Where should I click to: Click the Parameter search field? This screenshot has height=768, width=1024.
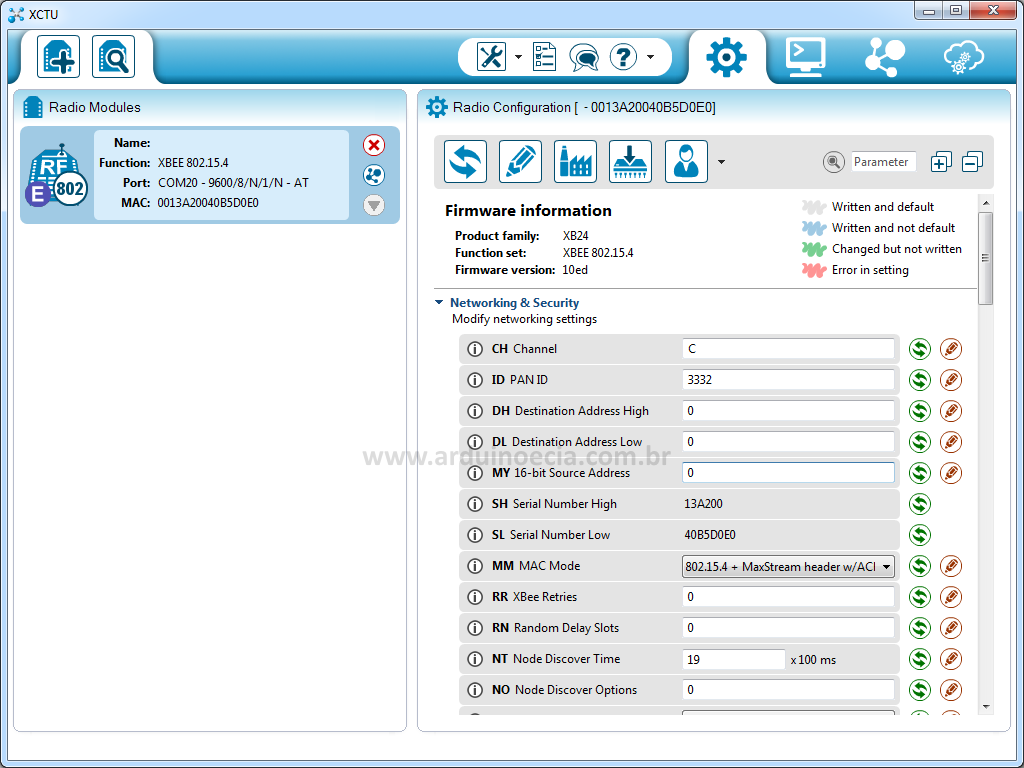tap(884, 162)
